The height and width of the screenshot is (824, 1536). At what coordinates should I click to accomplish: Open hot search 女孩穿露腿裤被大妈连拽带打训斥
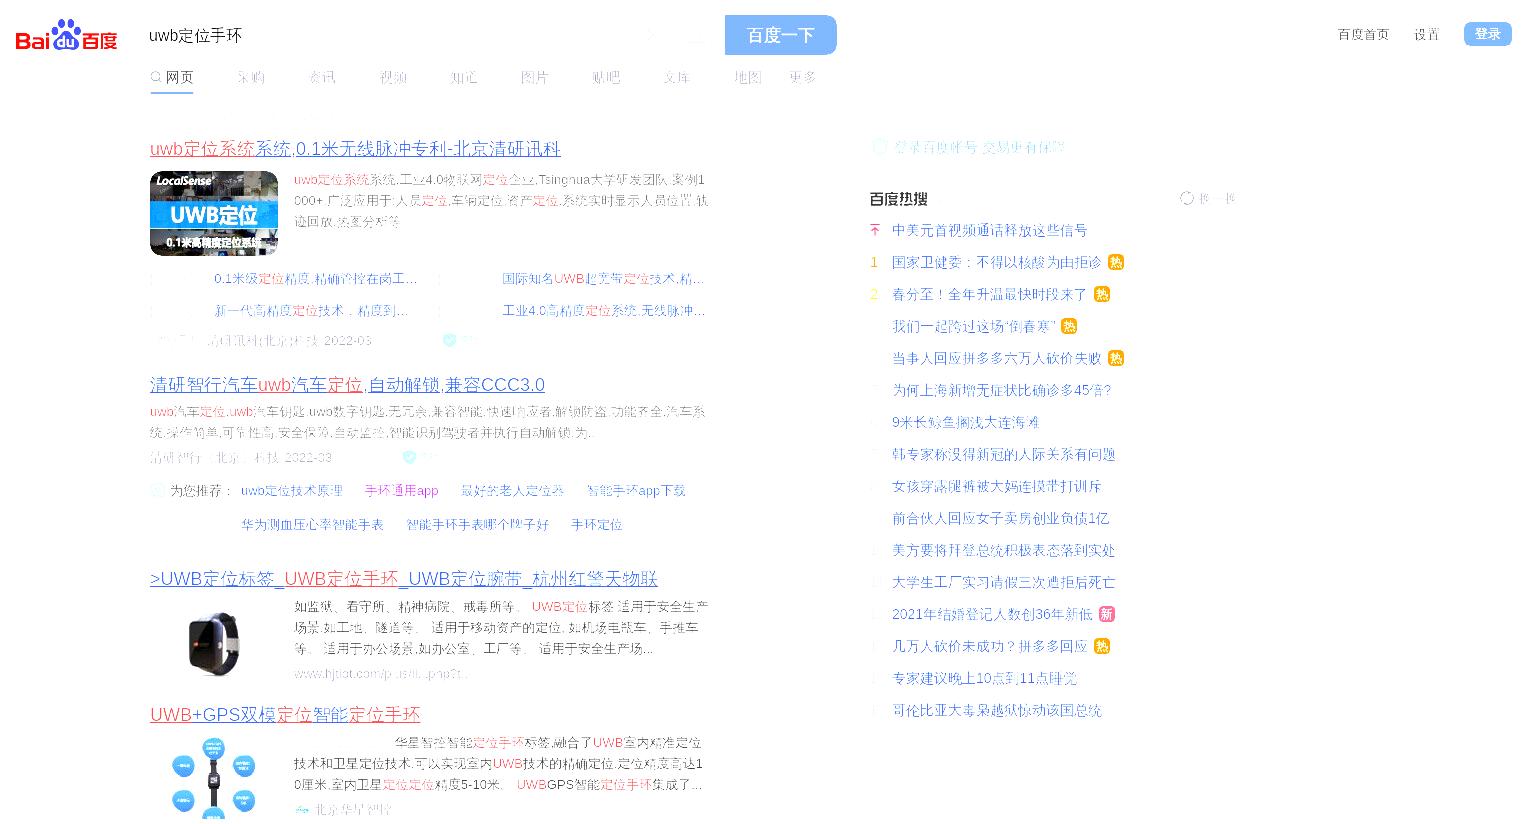[x=997, y=486]
